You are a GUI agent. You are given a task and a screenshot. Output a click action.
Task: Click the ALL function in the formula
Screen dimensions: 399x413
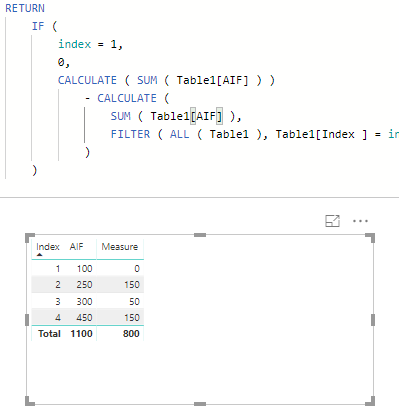click(179, 134)
